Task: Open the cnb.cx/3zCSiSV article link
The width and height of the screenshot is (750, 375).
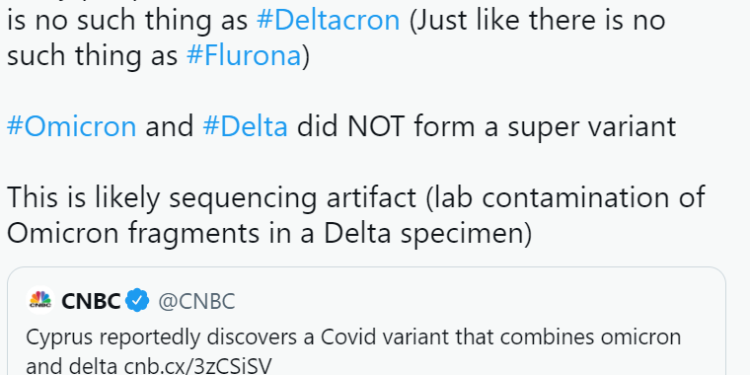Action: click(x=198, y=366)
